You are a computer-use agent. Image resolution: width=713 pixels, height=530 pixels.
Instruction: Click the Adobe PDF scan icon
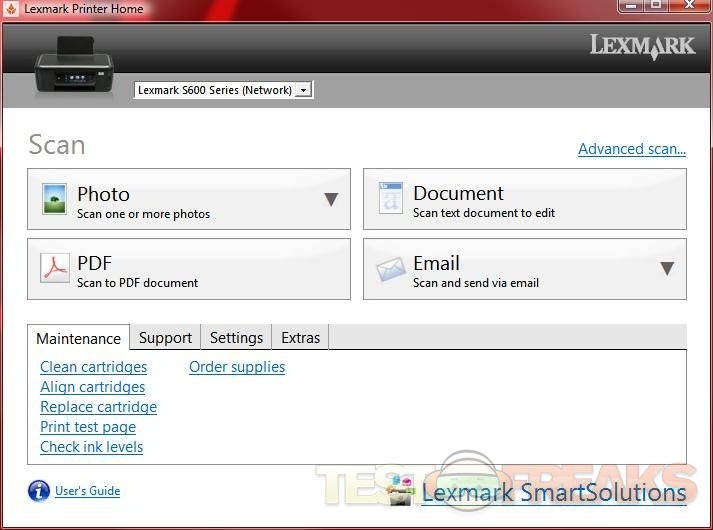point(54,269)
